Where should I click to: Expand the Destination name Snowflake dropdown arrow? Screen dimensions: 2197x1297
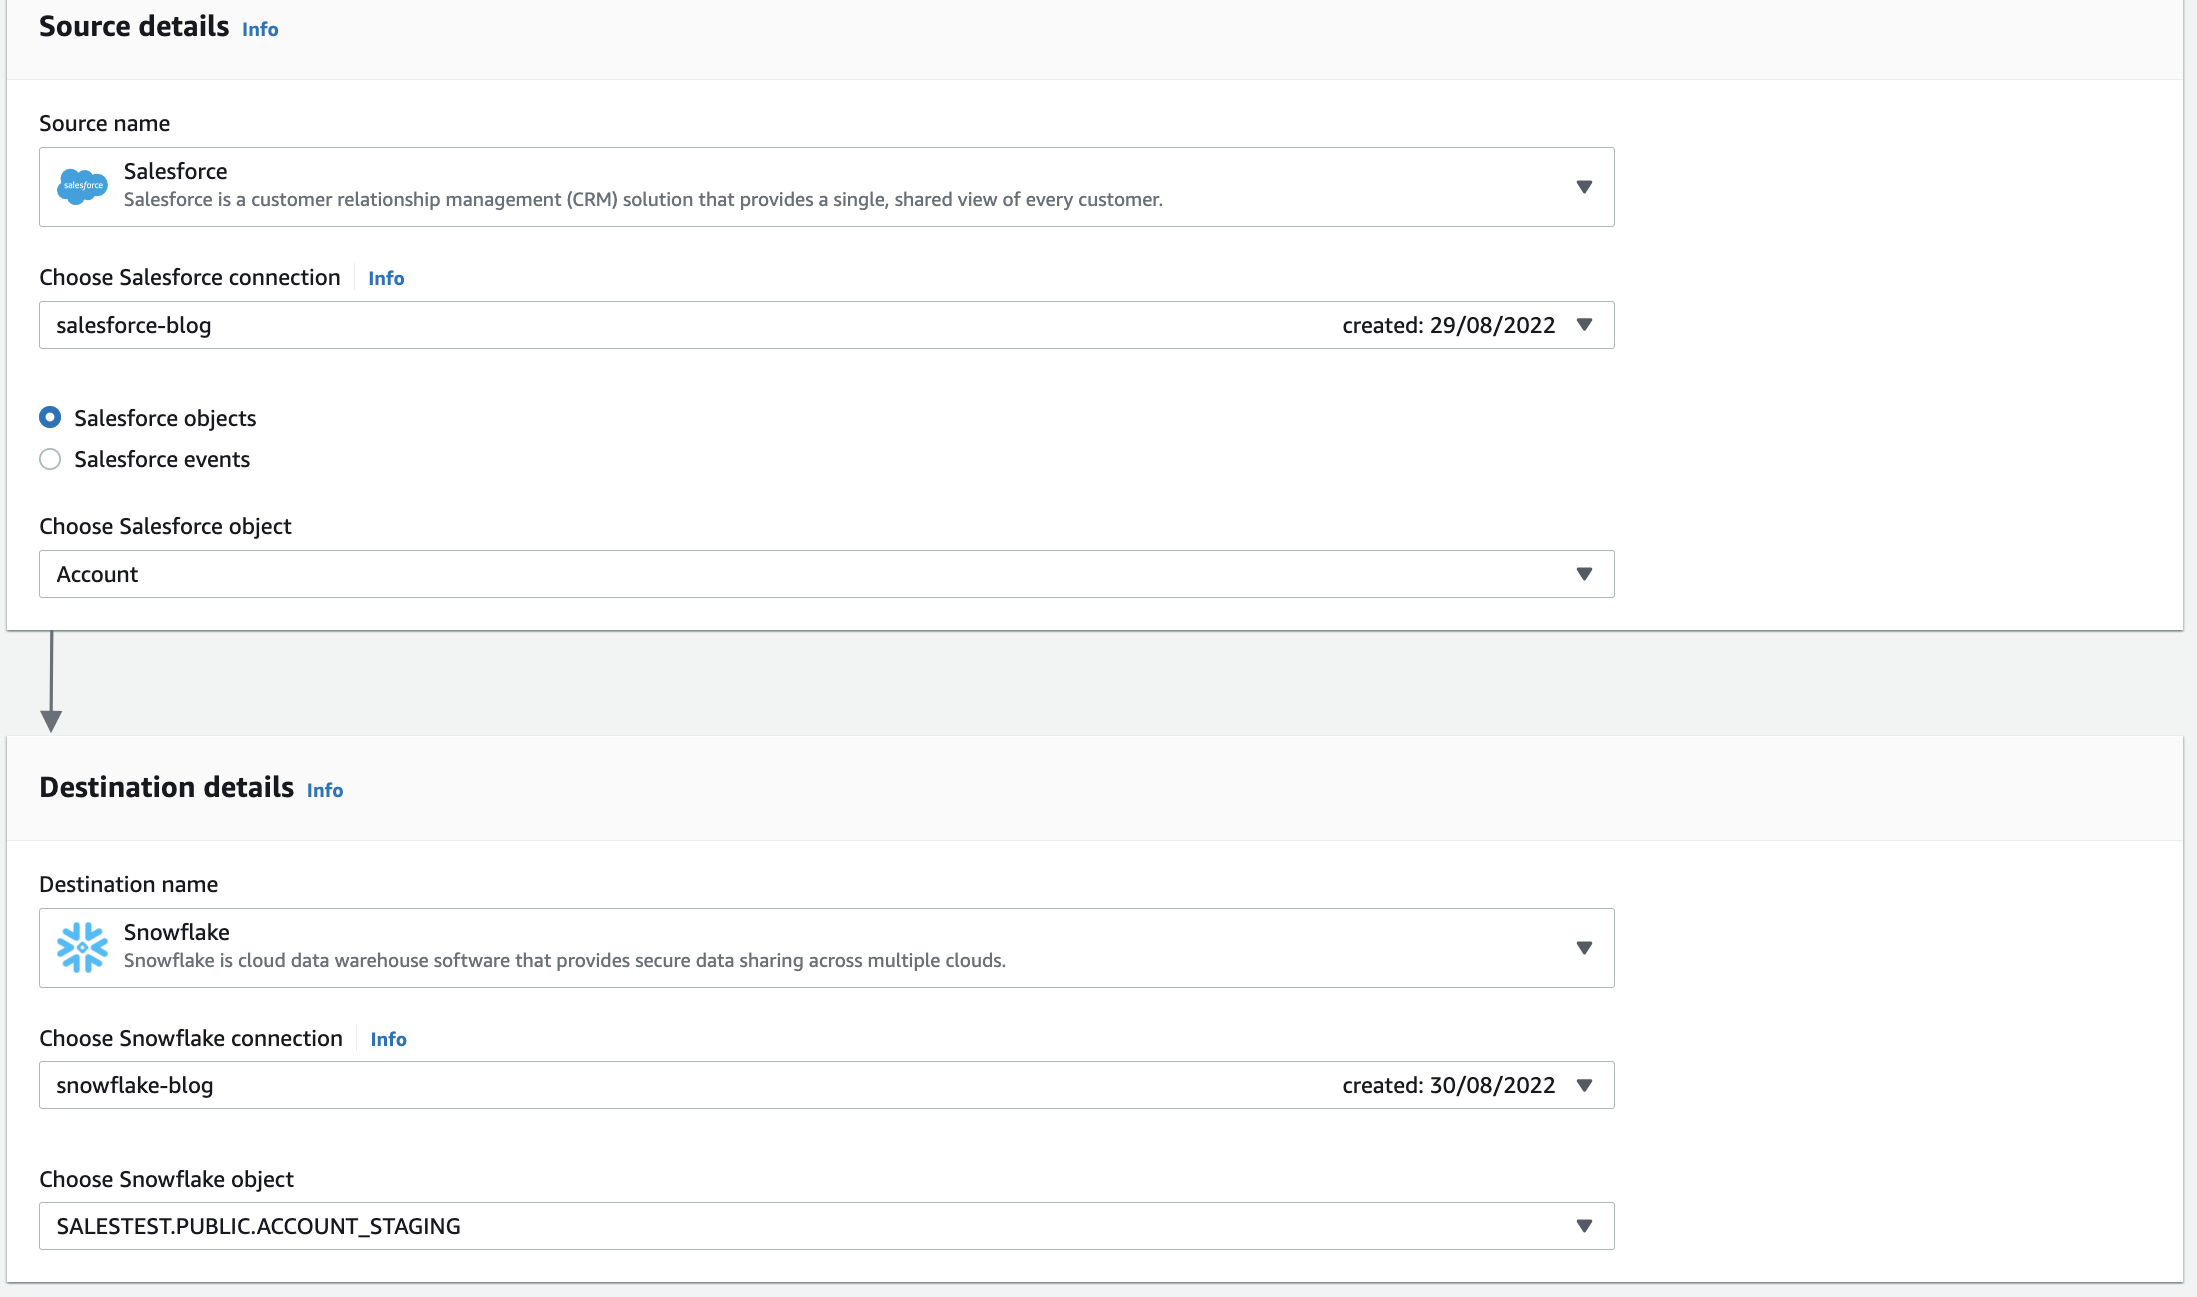1584,948
